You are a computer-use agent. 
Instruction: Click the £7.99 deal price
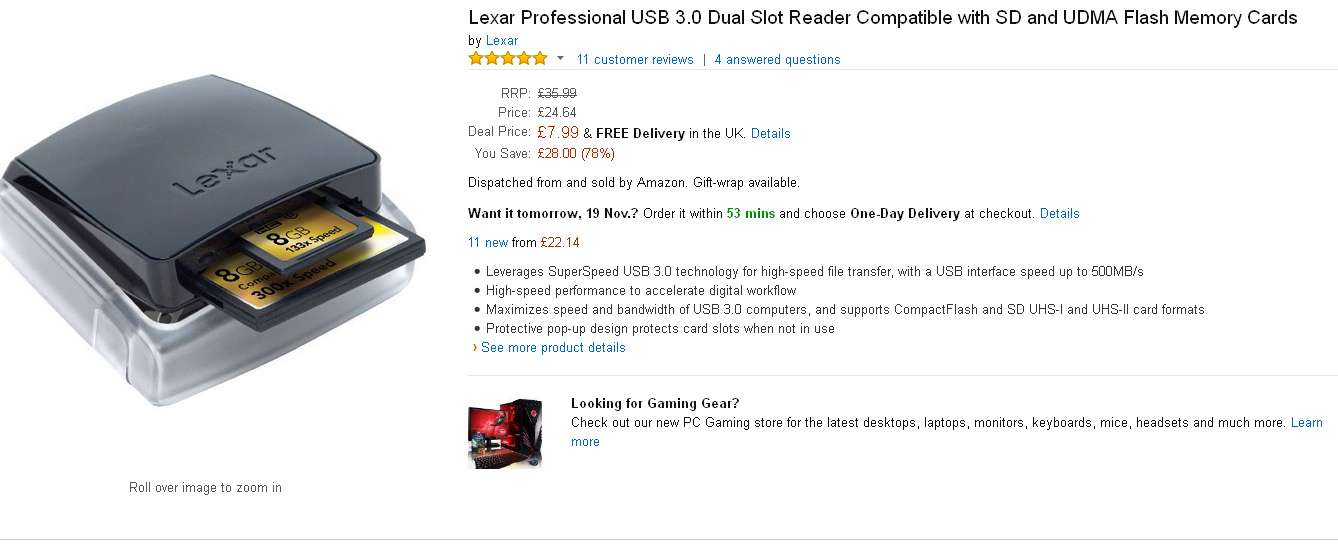(x=558, y=132)
